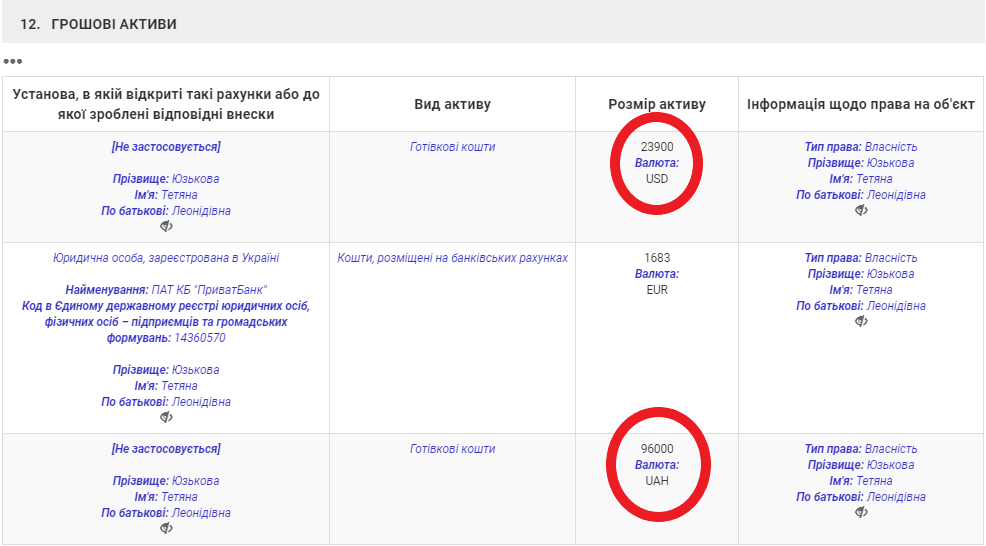
Task: Select the 'Розмір активу' column header
Action: (656, 104)
